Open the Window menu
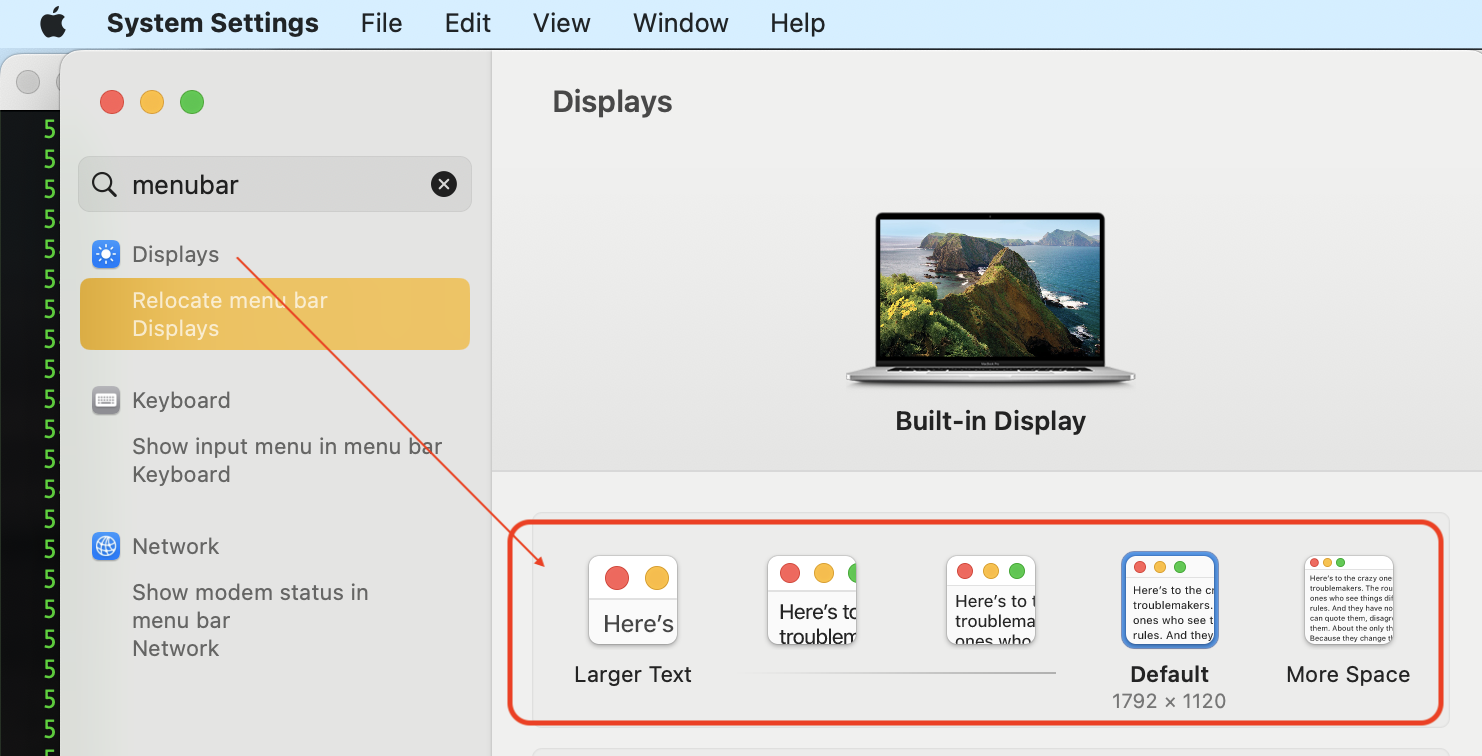Screen dimensions: 1482x756 tap(680, 22)
